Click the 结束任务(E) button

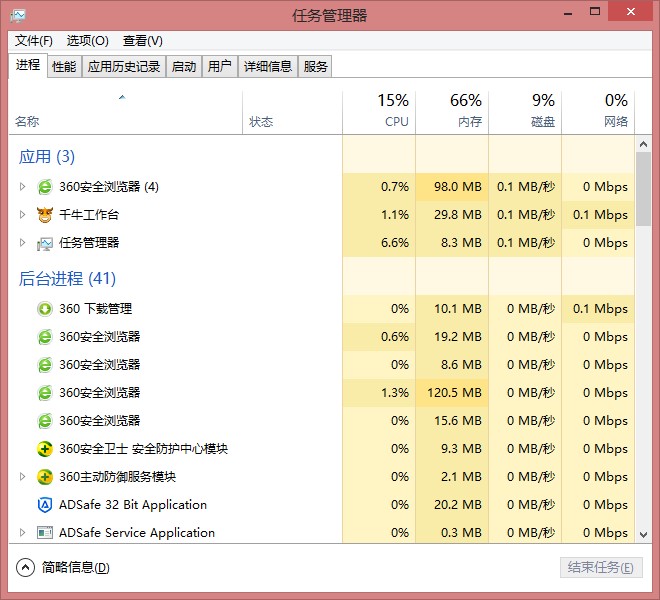(601, 568)
